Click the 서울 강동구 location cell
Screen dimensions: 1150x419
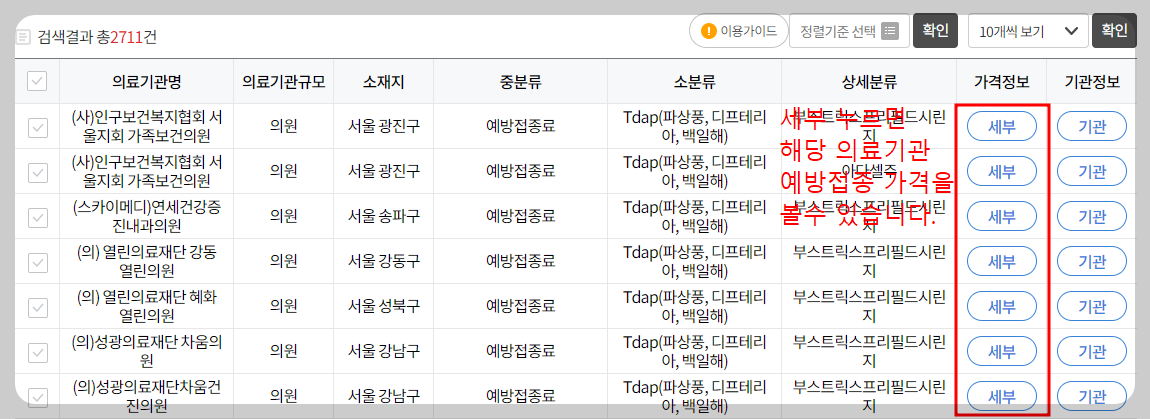[384, 261]
